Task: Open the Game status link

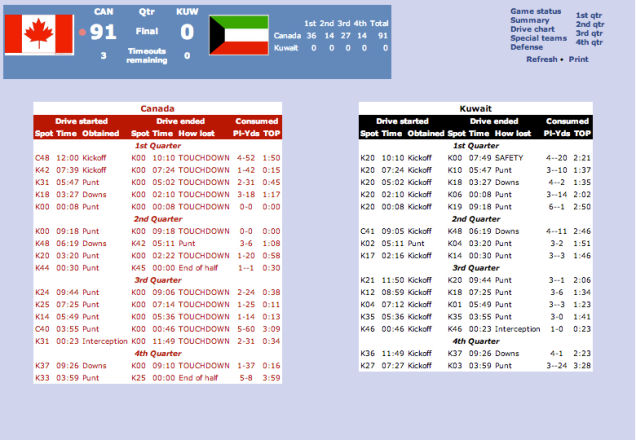Action: pyautogui.click(x=535, y=11)
